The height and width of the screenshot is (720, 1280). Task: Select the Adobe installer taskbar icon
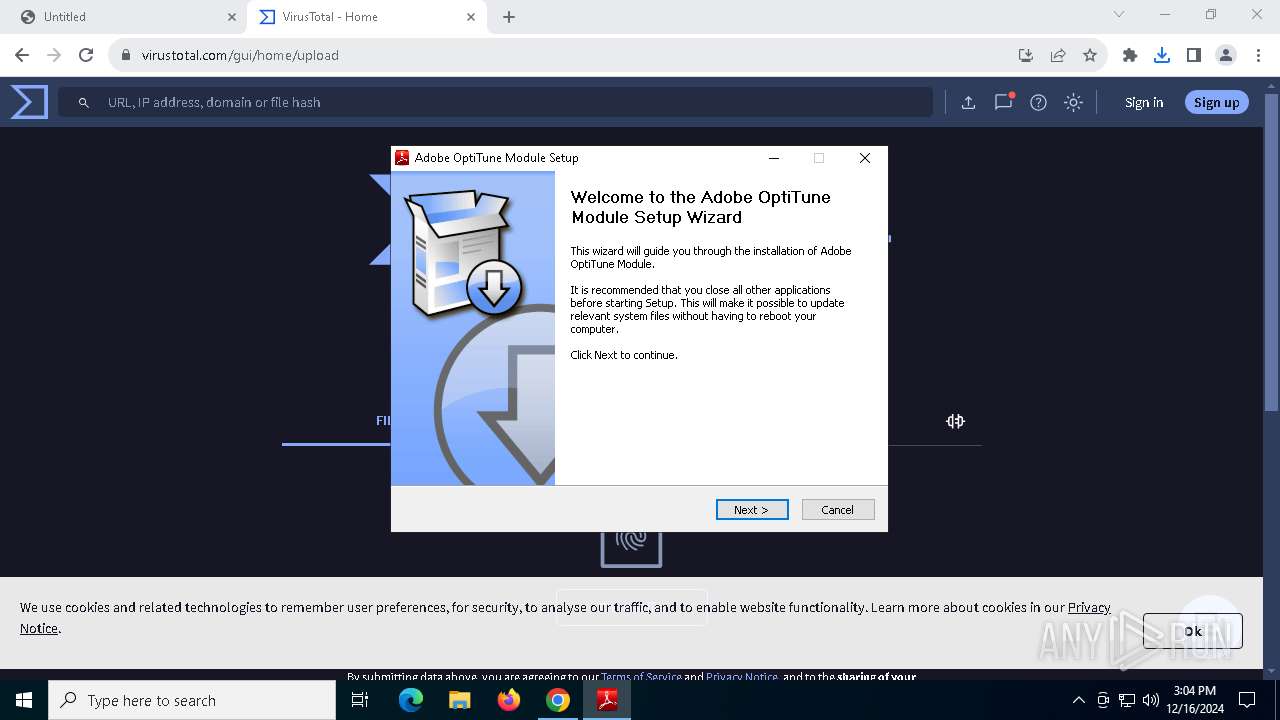[x=607, y=700]
